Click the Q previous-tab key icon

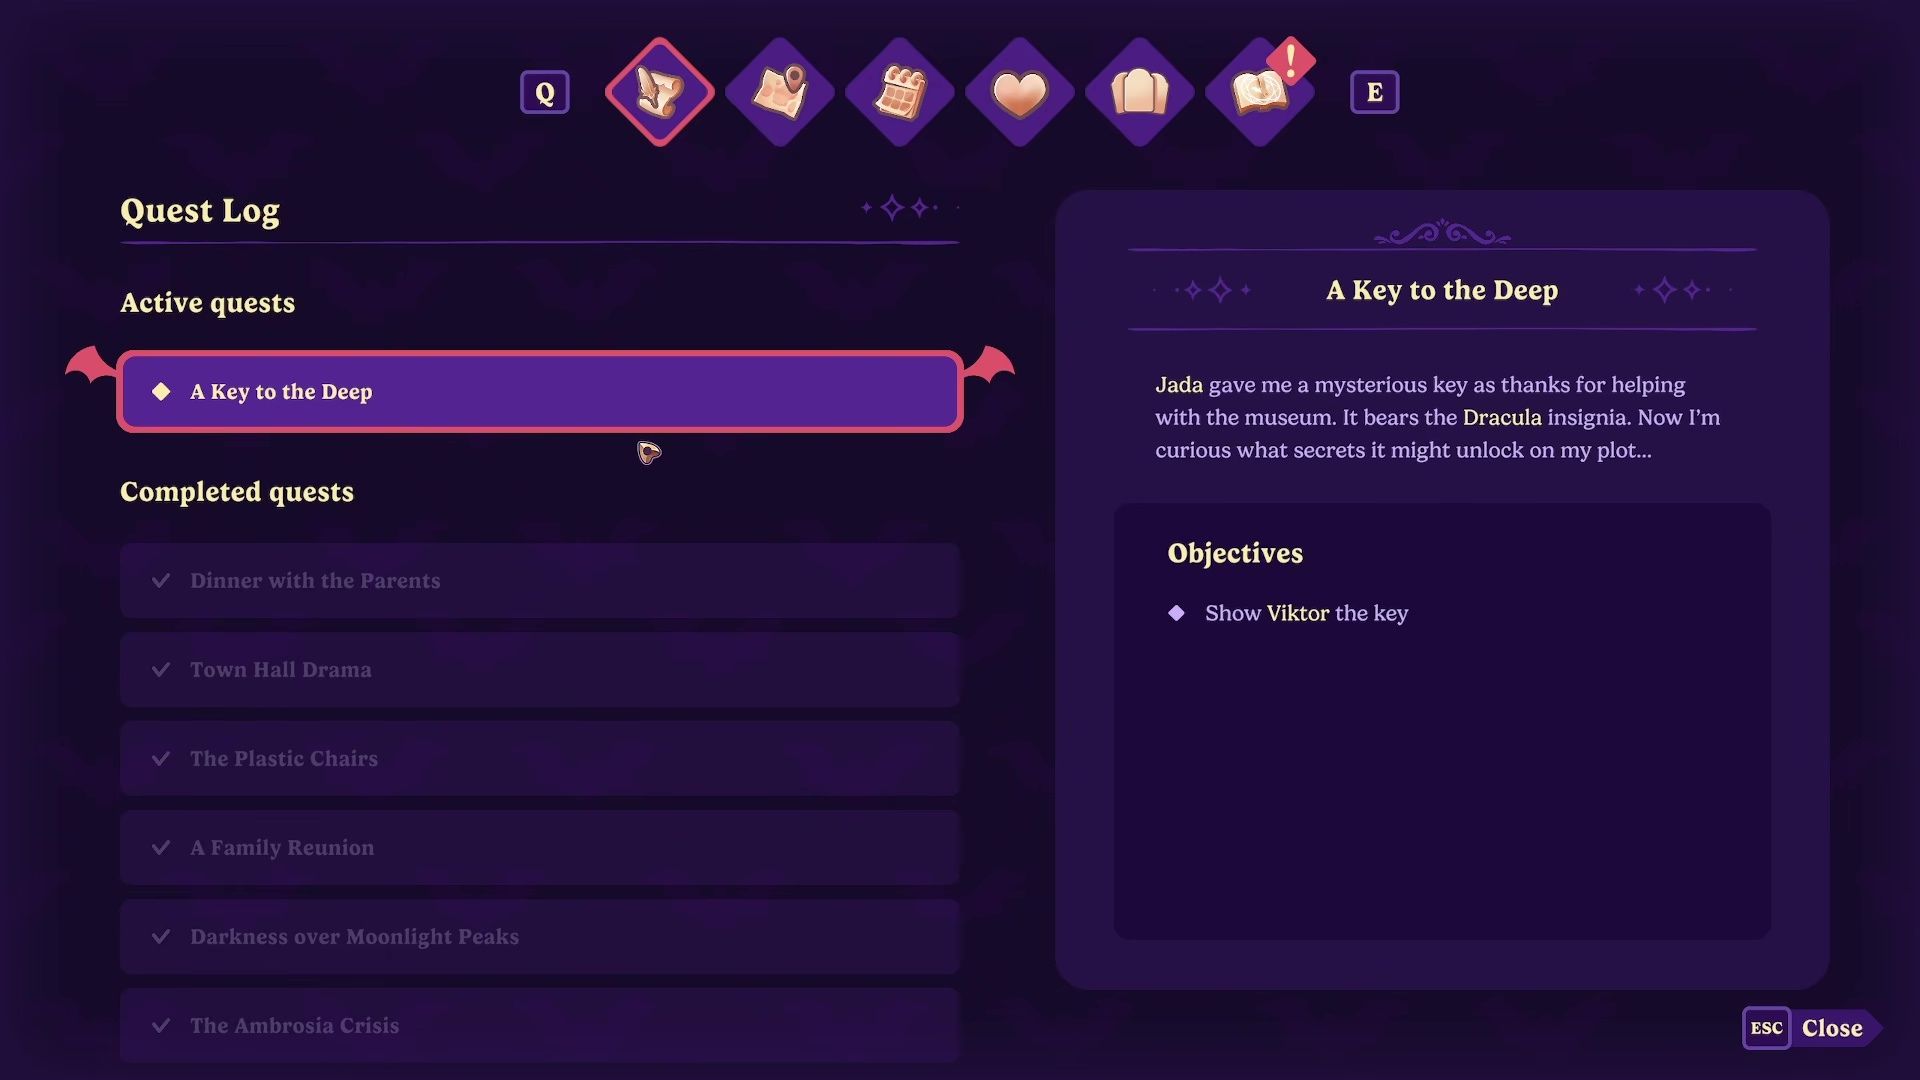click(545, 92)
